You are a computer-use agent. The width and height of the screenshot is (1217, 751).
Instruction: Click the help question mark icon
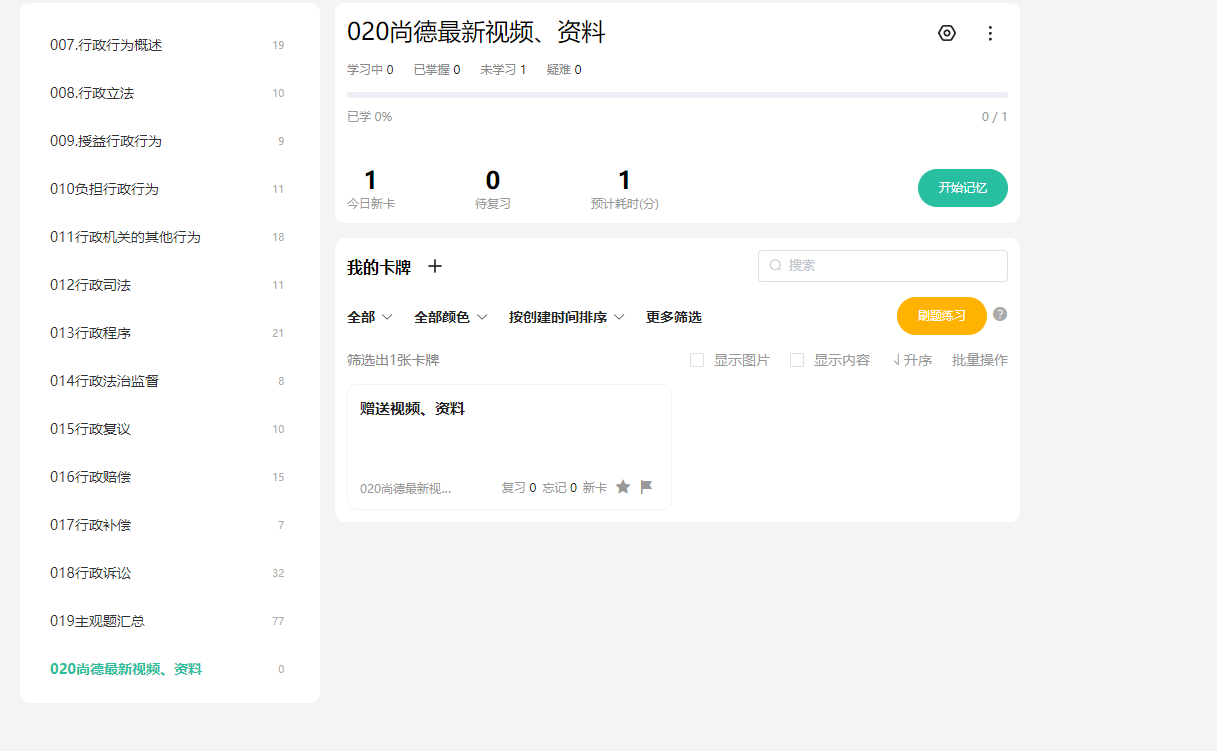tap(1000, 314)
